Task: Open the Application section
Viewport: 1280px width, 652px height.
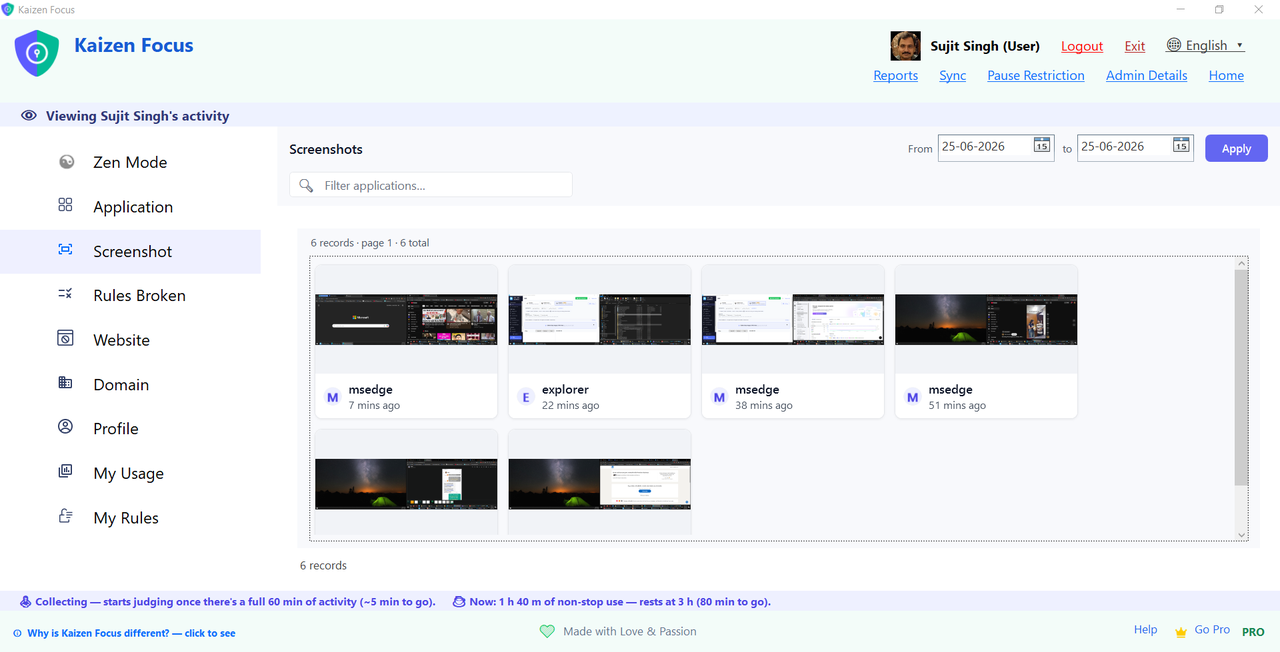Action: click(130, 207)
